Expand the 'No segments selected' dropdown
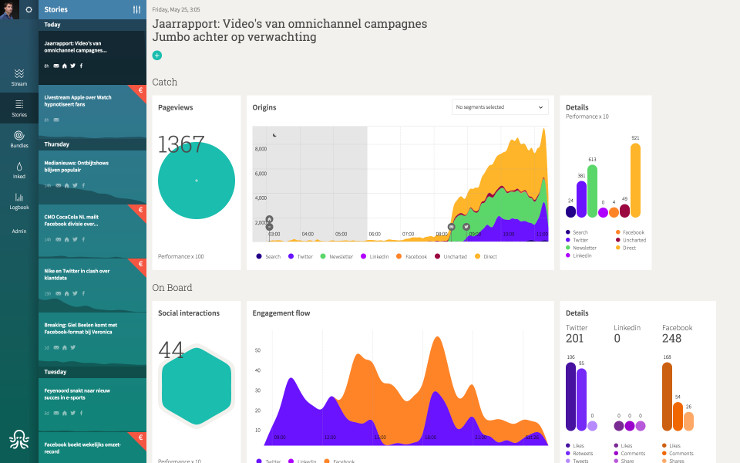Image resolution: width=740 pixels, height=463 pixels. coord(499,107)
